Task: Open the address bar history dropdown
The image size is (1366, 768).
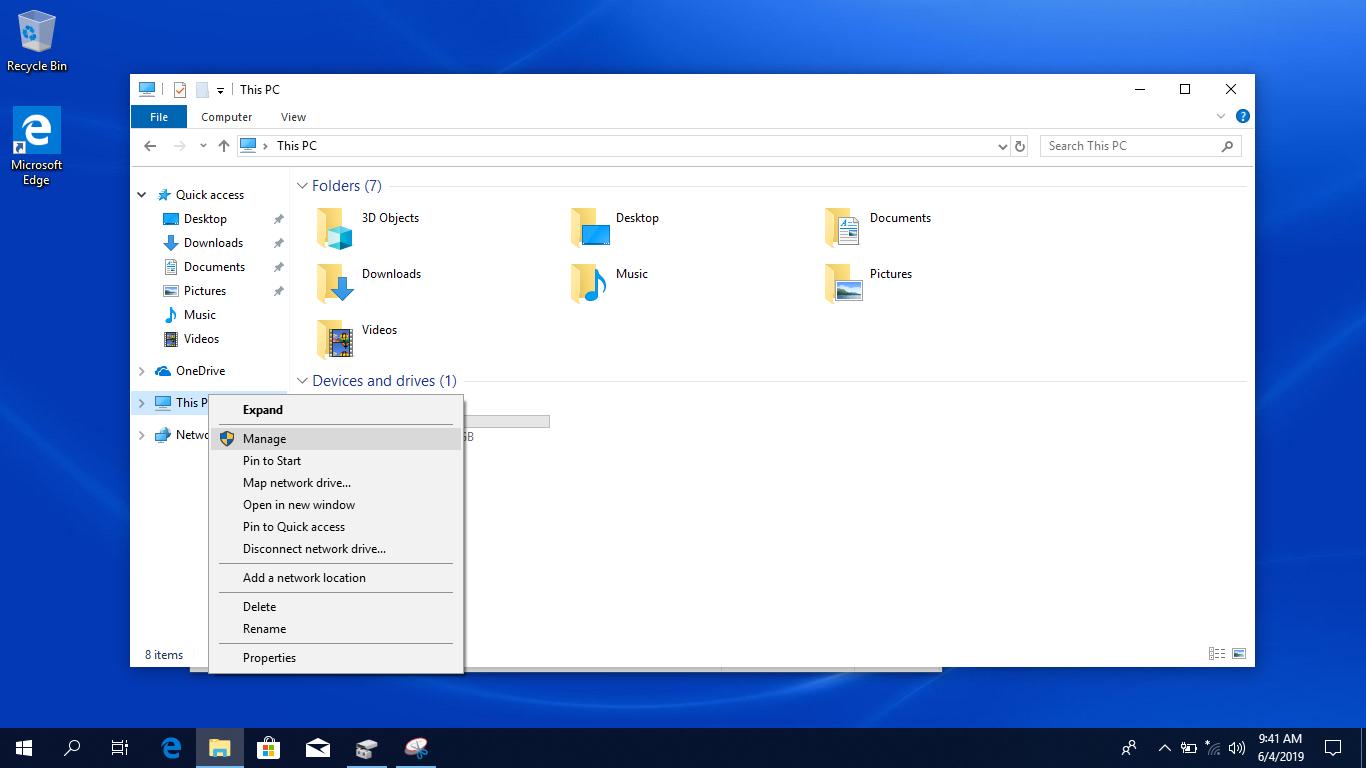Action: pos(1002,146)
